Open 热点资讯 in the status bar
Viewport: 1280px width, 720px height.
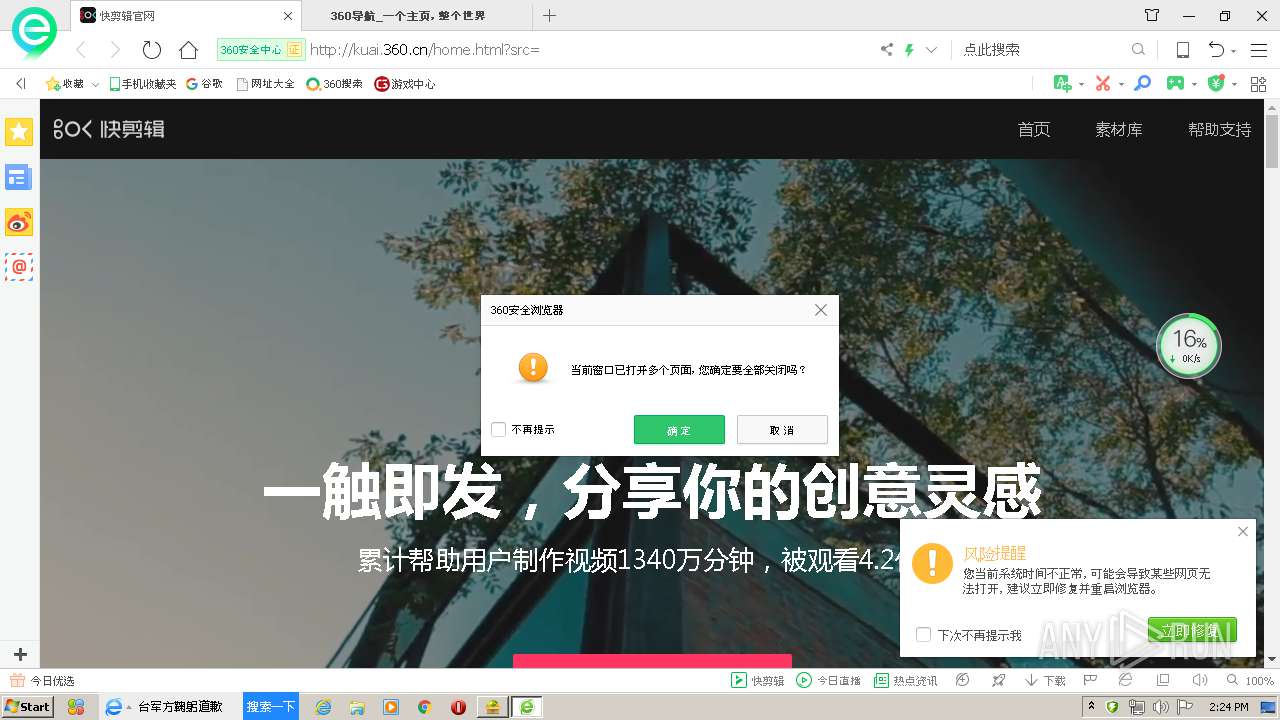click(906, 680)
